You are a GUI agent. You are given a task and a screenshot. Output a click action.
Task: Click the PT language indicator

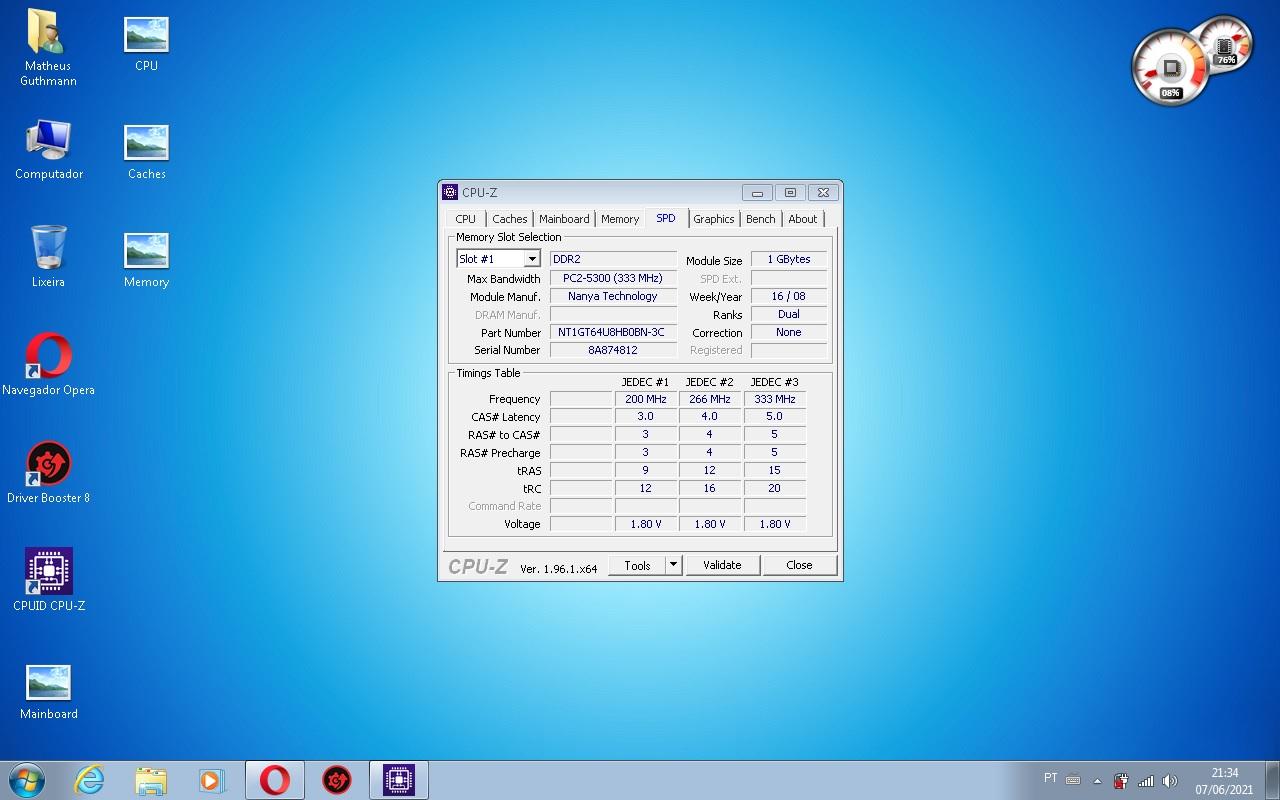click(1050, 778)
